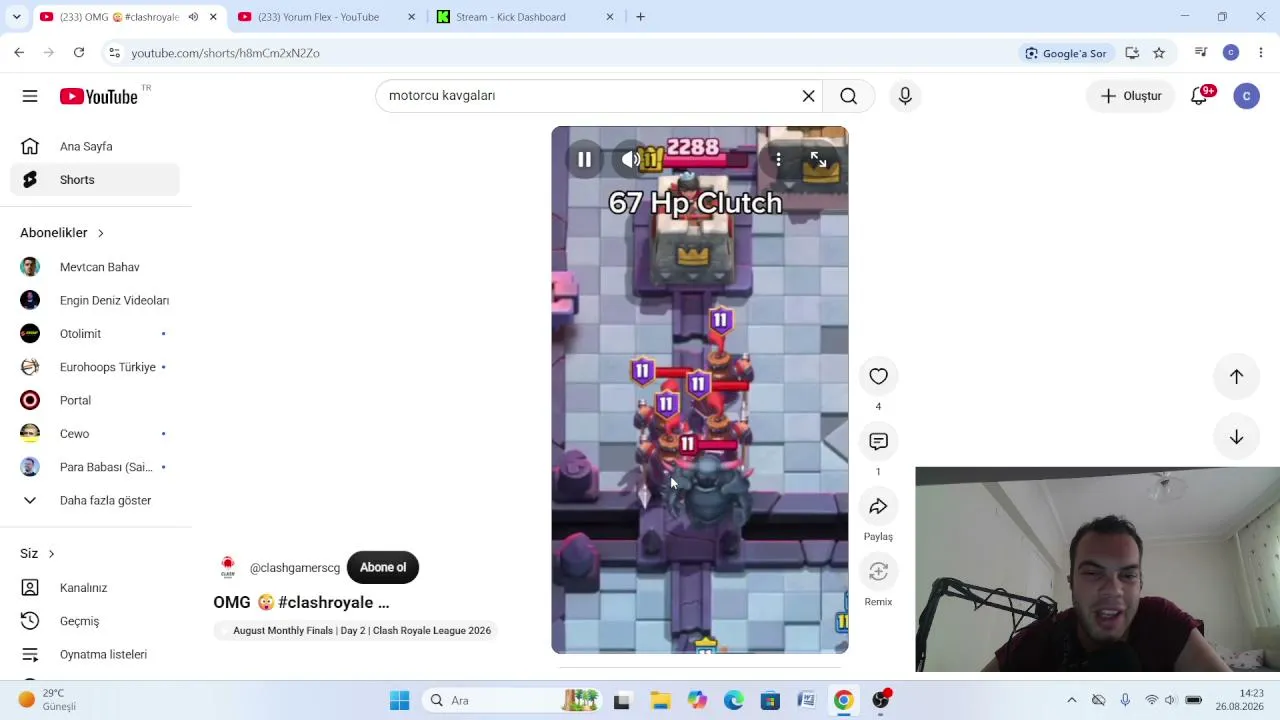Show hidden system tray icons
This screenshot has height=720, width=1280.
tap(1072, 700)
